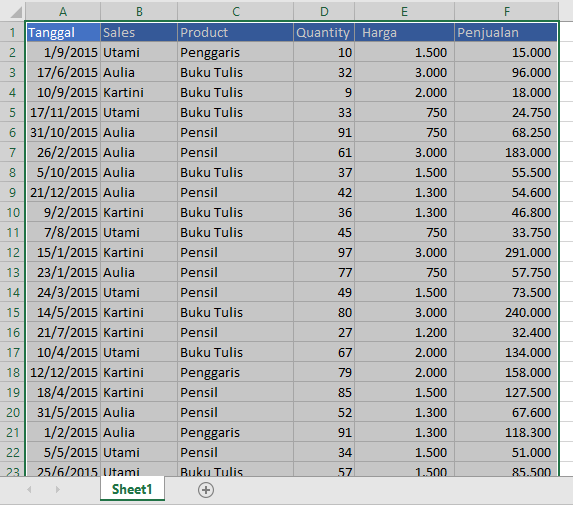Click Penggaris in row 21
573x505 pixels.
click(236, 433)
